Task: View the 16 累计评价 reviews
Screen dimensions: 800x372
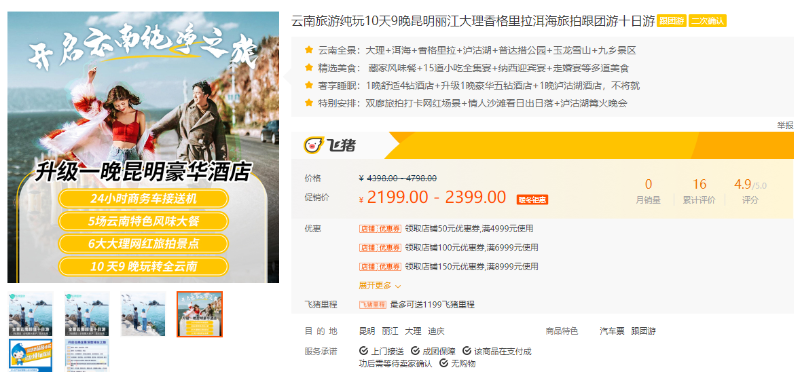Action: (699, 191)
